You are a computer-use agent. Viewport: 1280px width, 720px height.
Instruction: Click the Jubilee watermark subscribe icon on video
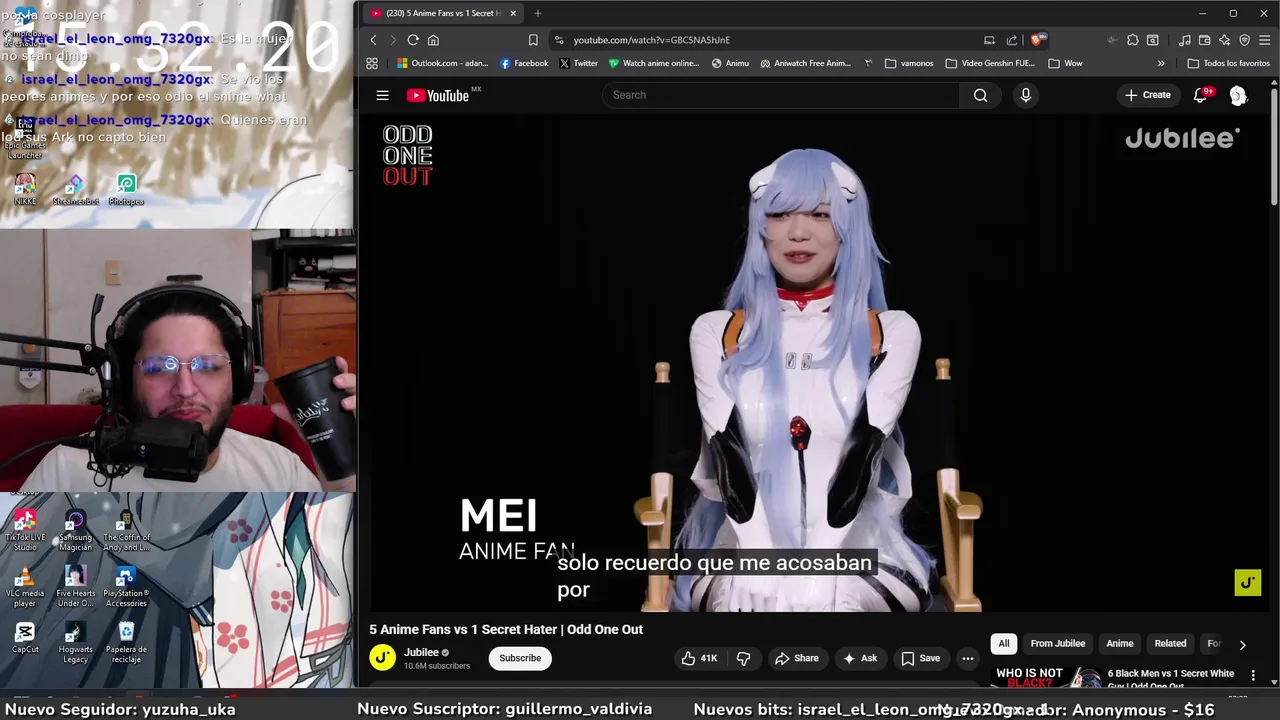coord(1247,582)
